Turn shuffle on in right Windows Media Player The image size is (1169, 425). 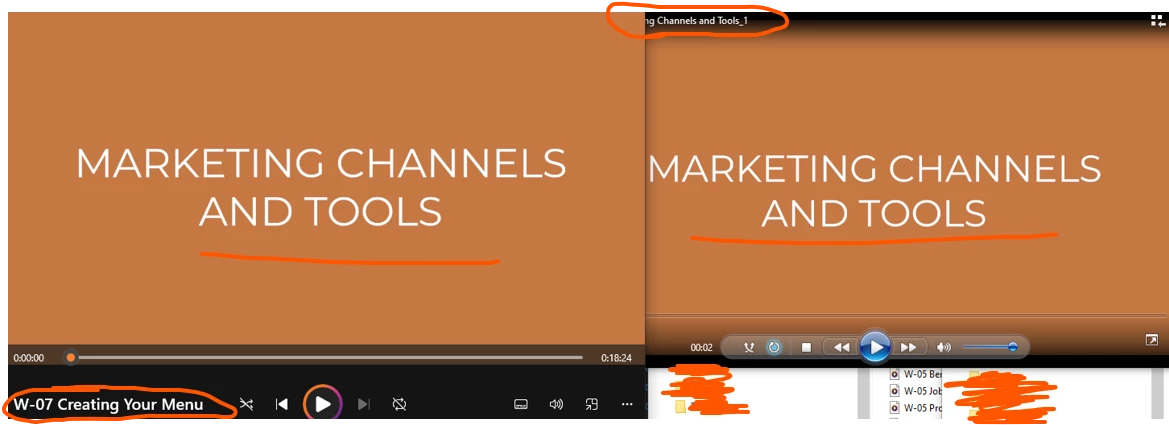pyautogui.click(x=749, y=347)
